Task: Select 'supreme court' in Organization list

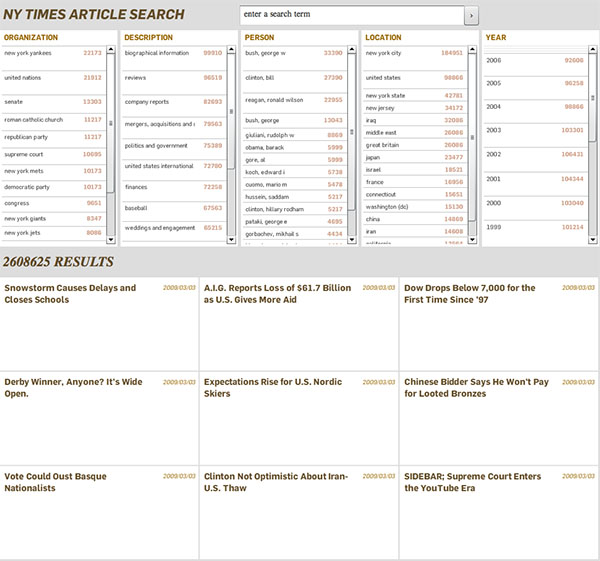Action: pos(25,155)
